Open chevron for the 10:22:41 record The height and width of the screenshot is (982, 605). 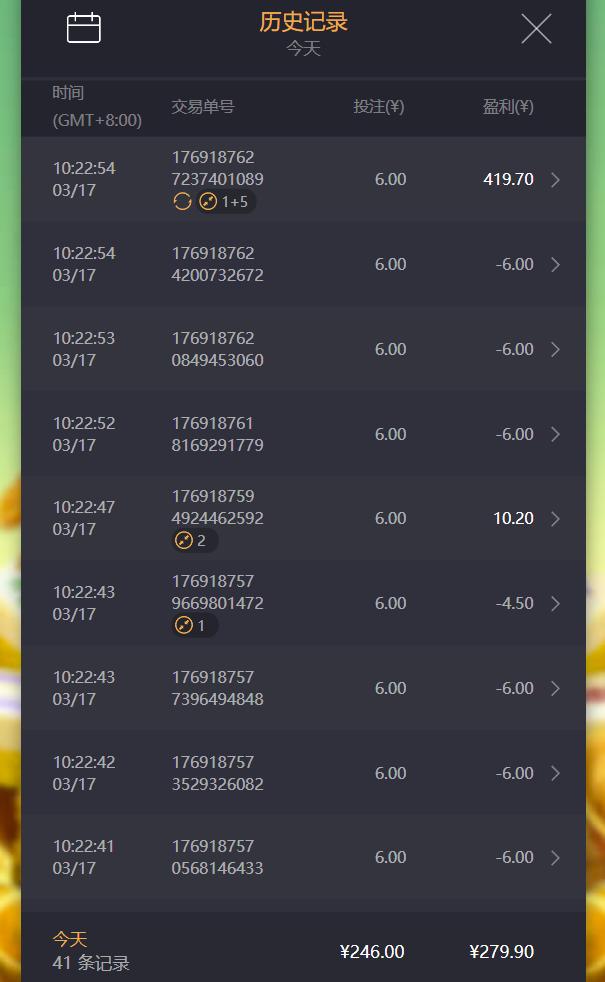point(555,857)
